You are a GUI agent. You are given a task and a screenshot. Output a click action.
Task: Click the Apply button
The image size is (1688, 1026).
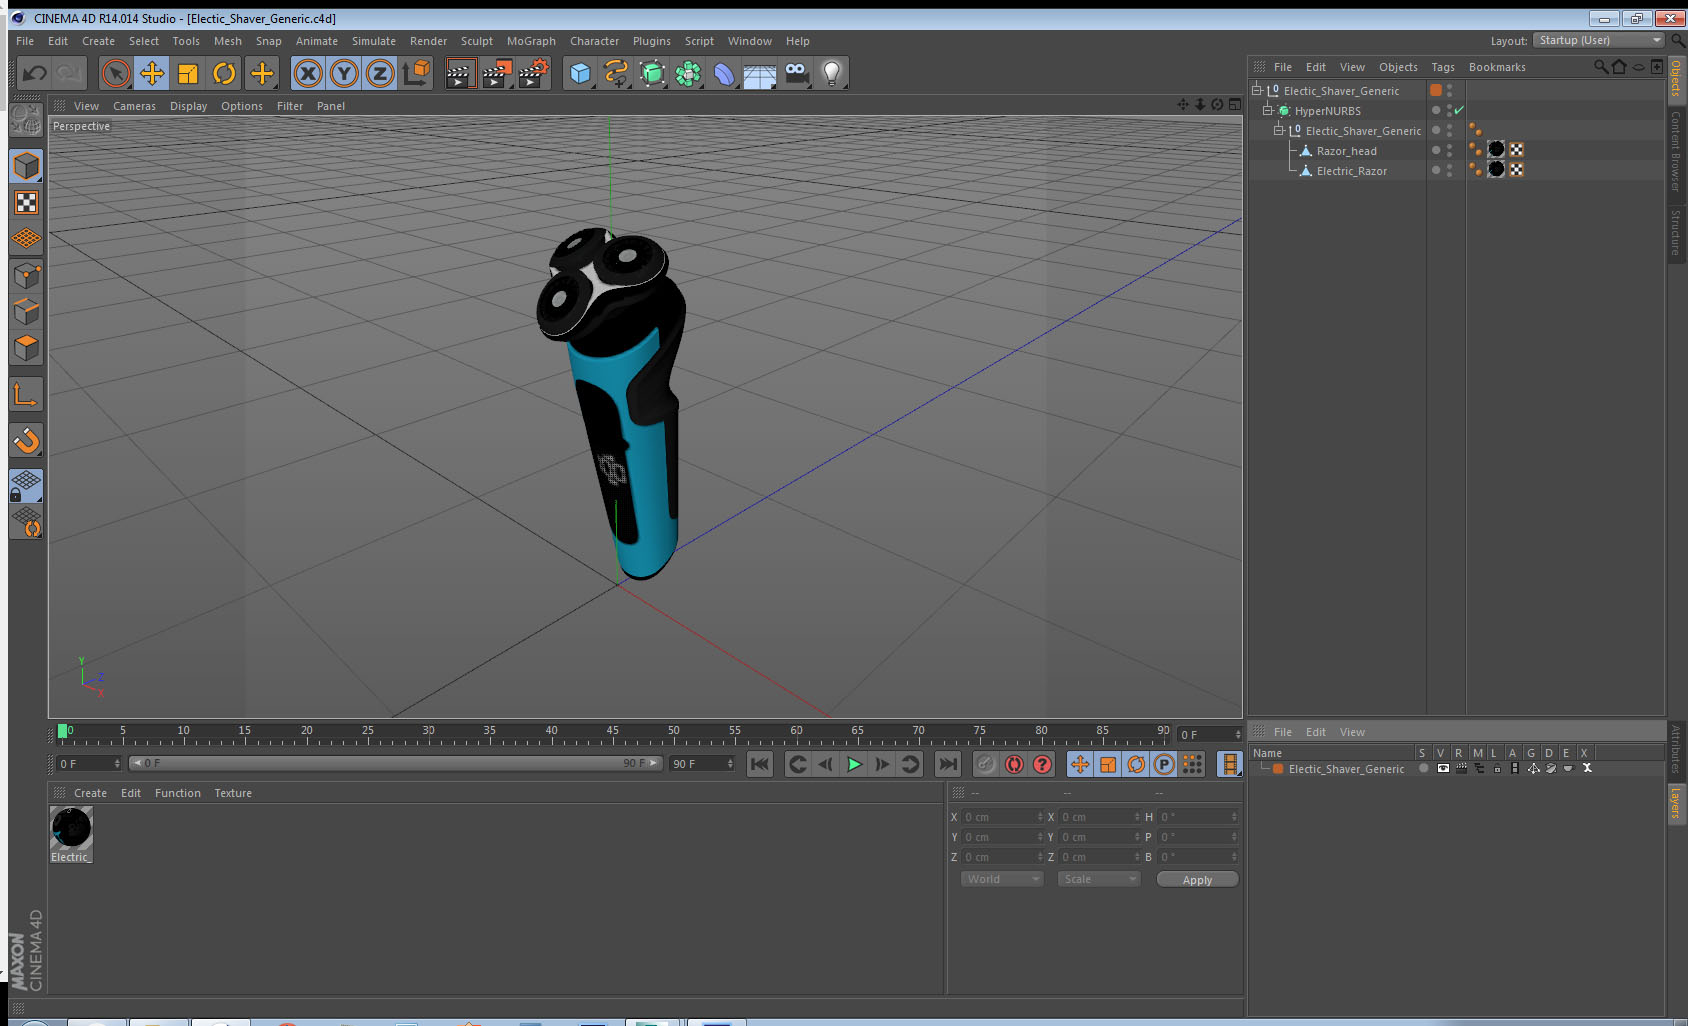point(1197,880)
